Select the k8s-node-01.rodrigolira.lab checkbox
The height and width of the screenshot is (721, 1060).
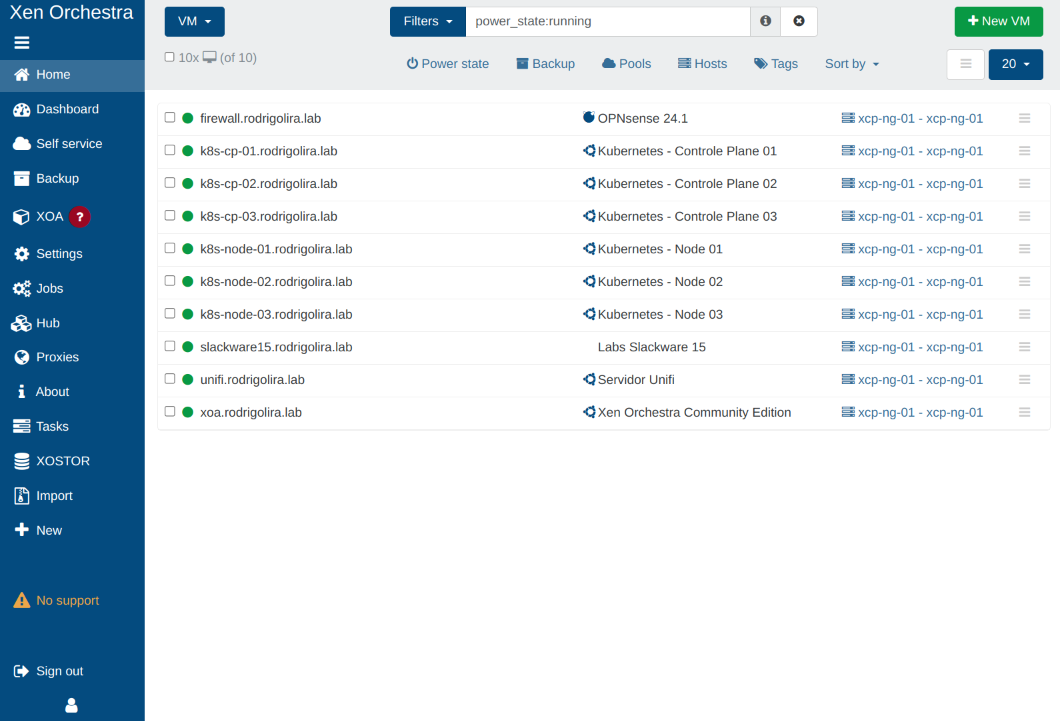pos(170,248)
